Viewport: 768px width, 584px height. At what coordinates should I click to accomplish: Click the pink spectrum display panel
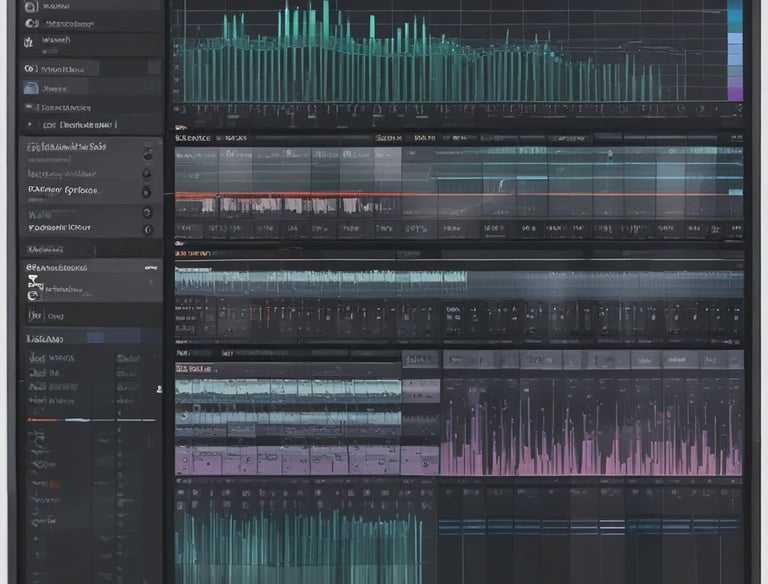tap(591, 427)
